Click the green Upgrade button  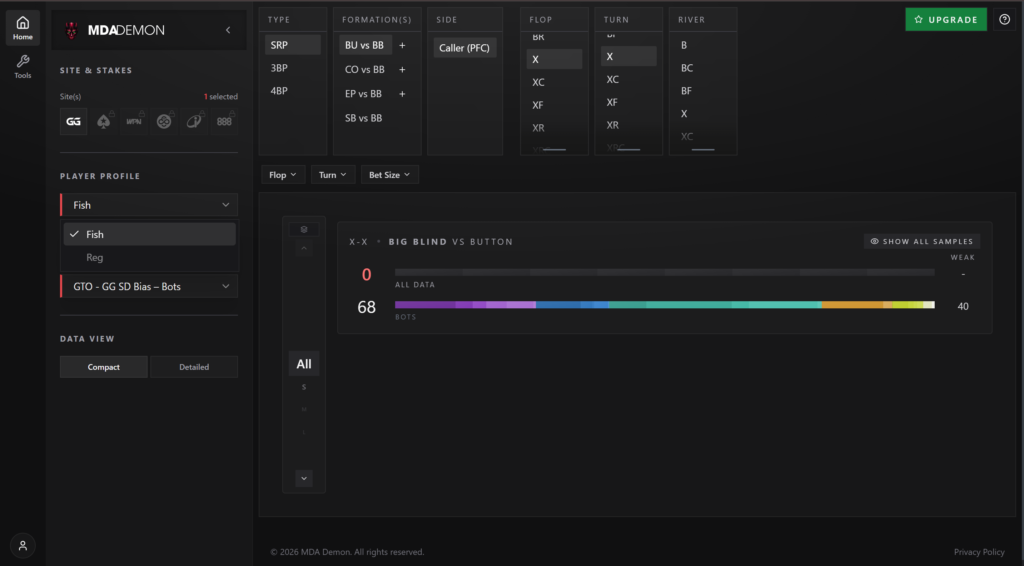pyautogui.click(x=946, y=20)
